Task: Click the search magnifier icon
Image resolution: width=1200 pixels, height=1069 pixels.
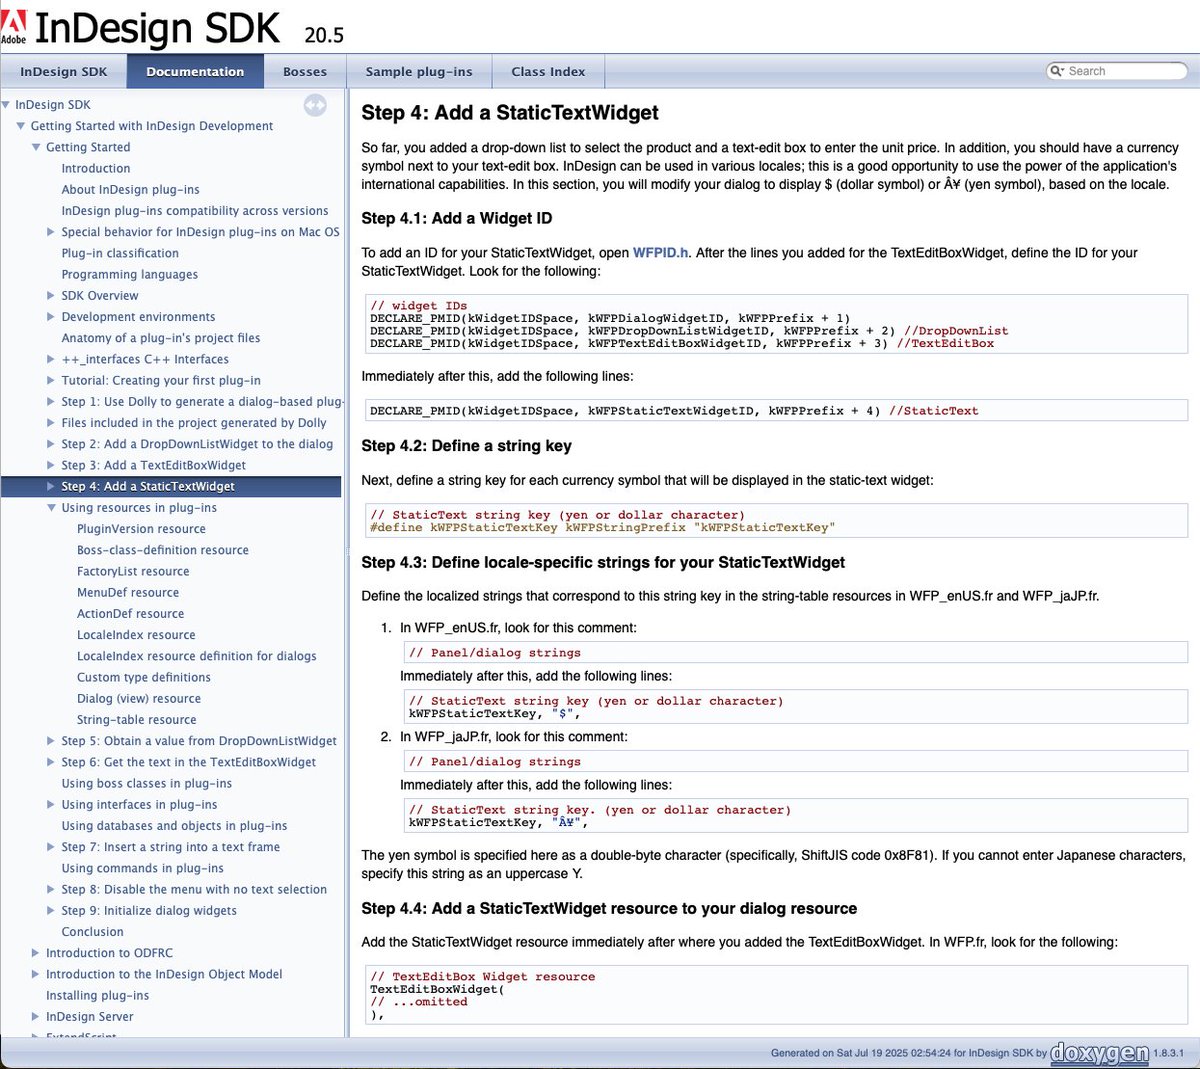Action: tap(1057, 71)
